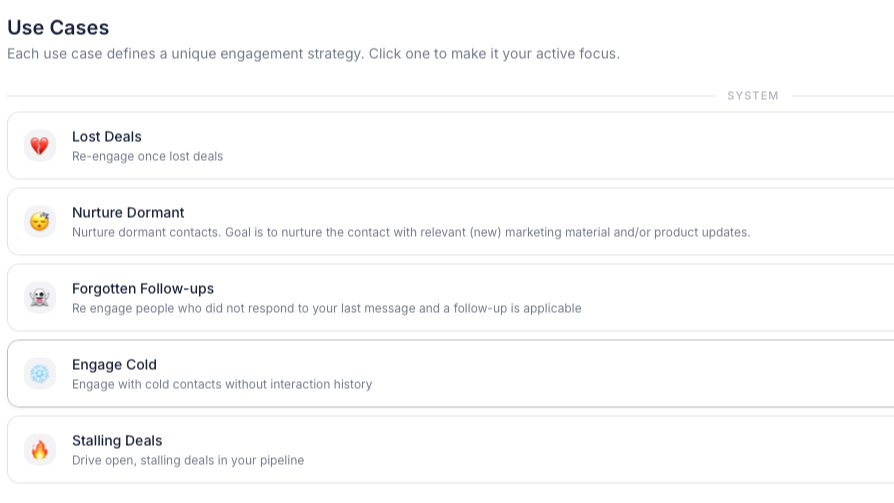Click 'Engage with cold contacts' description text

pos(222,384)
